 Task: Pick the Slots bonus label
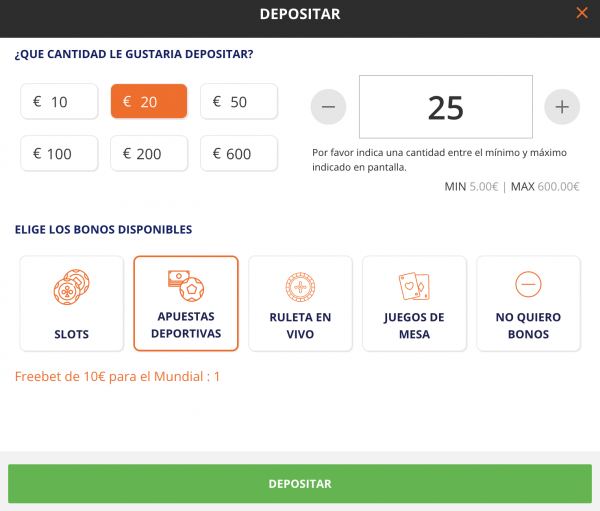tap(72, 334)
